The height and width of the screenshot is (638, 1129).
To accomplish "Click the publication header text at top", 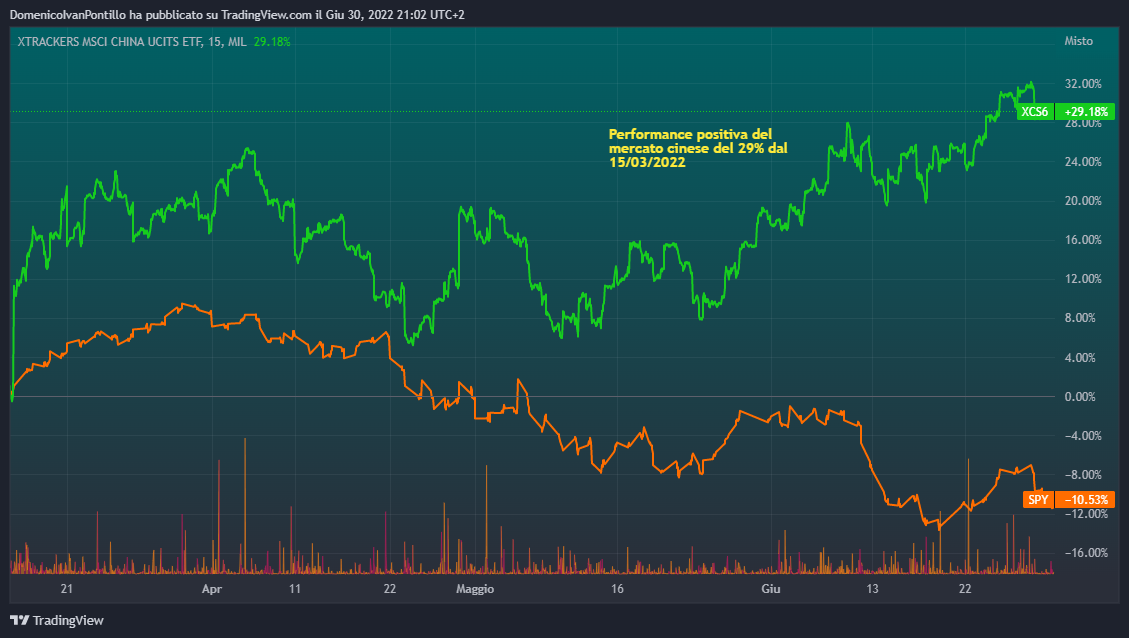I will pos(237,14).
